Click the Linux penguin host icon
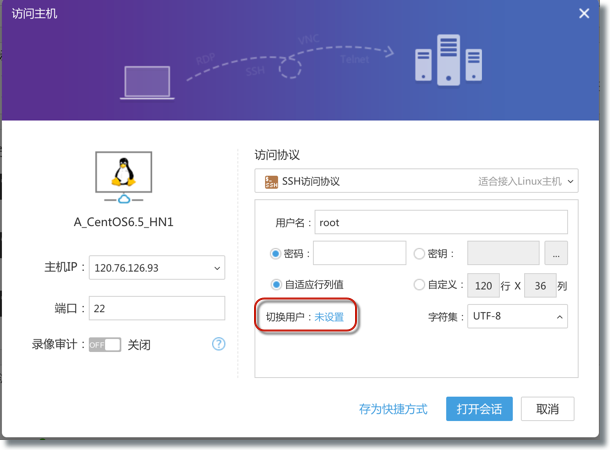Image resolution: width=610 pixels, height=450 pixels. coord(124,174)
